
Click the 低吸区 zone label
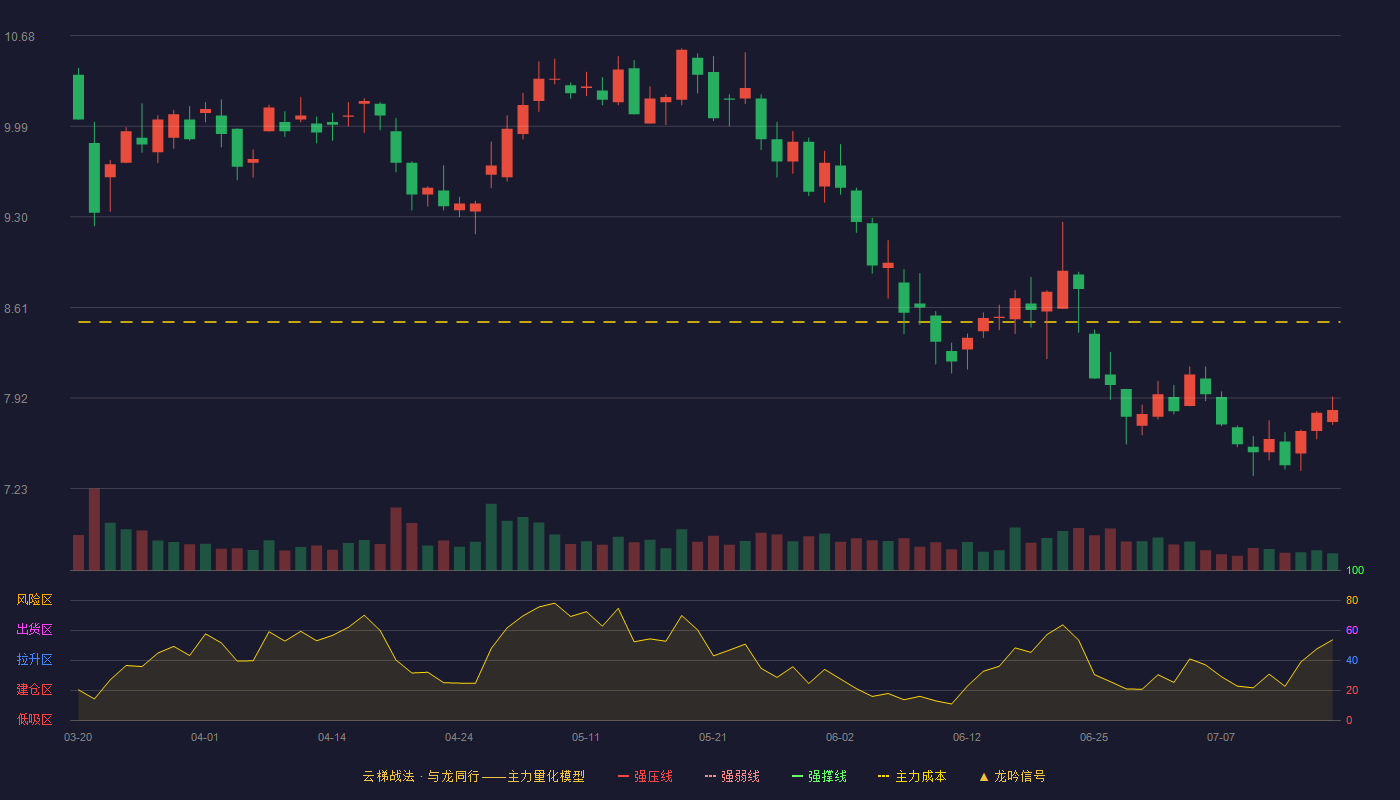[x=35, y=719]
